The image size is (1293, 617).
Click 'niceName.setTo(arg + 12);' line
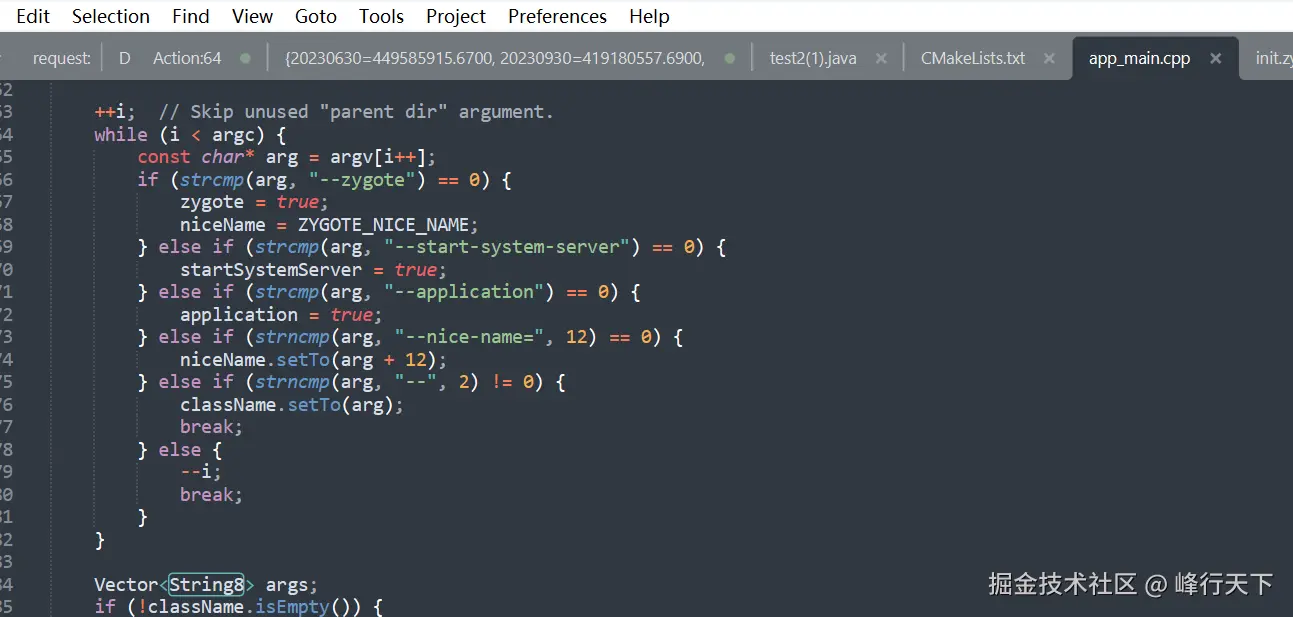(313, 360)
